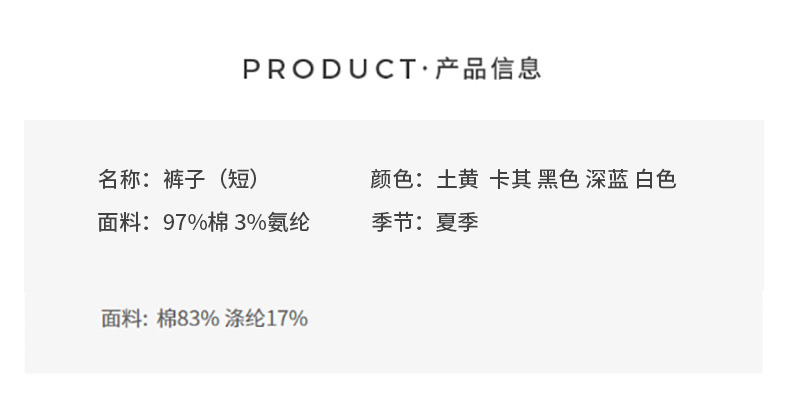Pick the 黑色 color option

[558, 180]
